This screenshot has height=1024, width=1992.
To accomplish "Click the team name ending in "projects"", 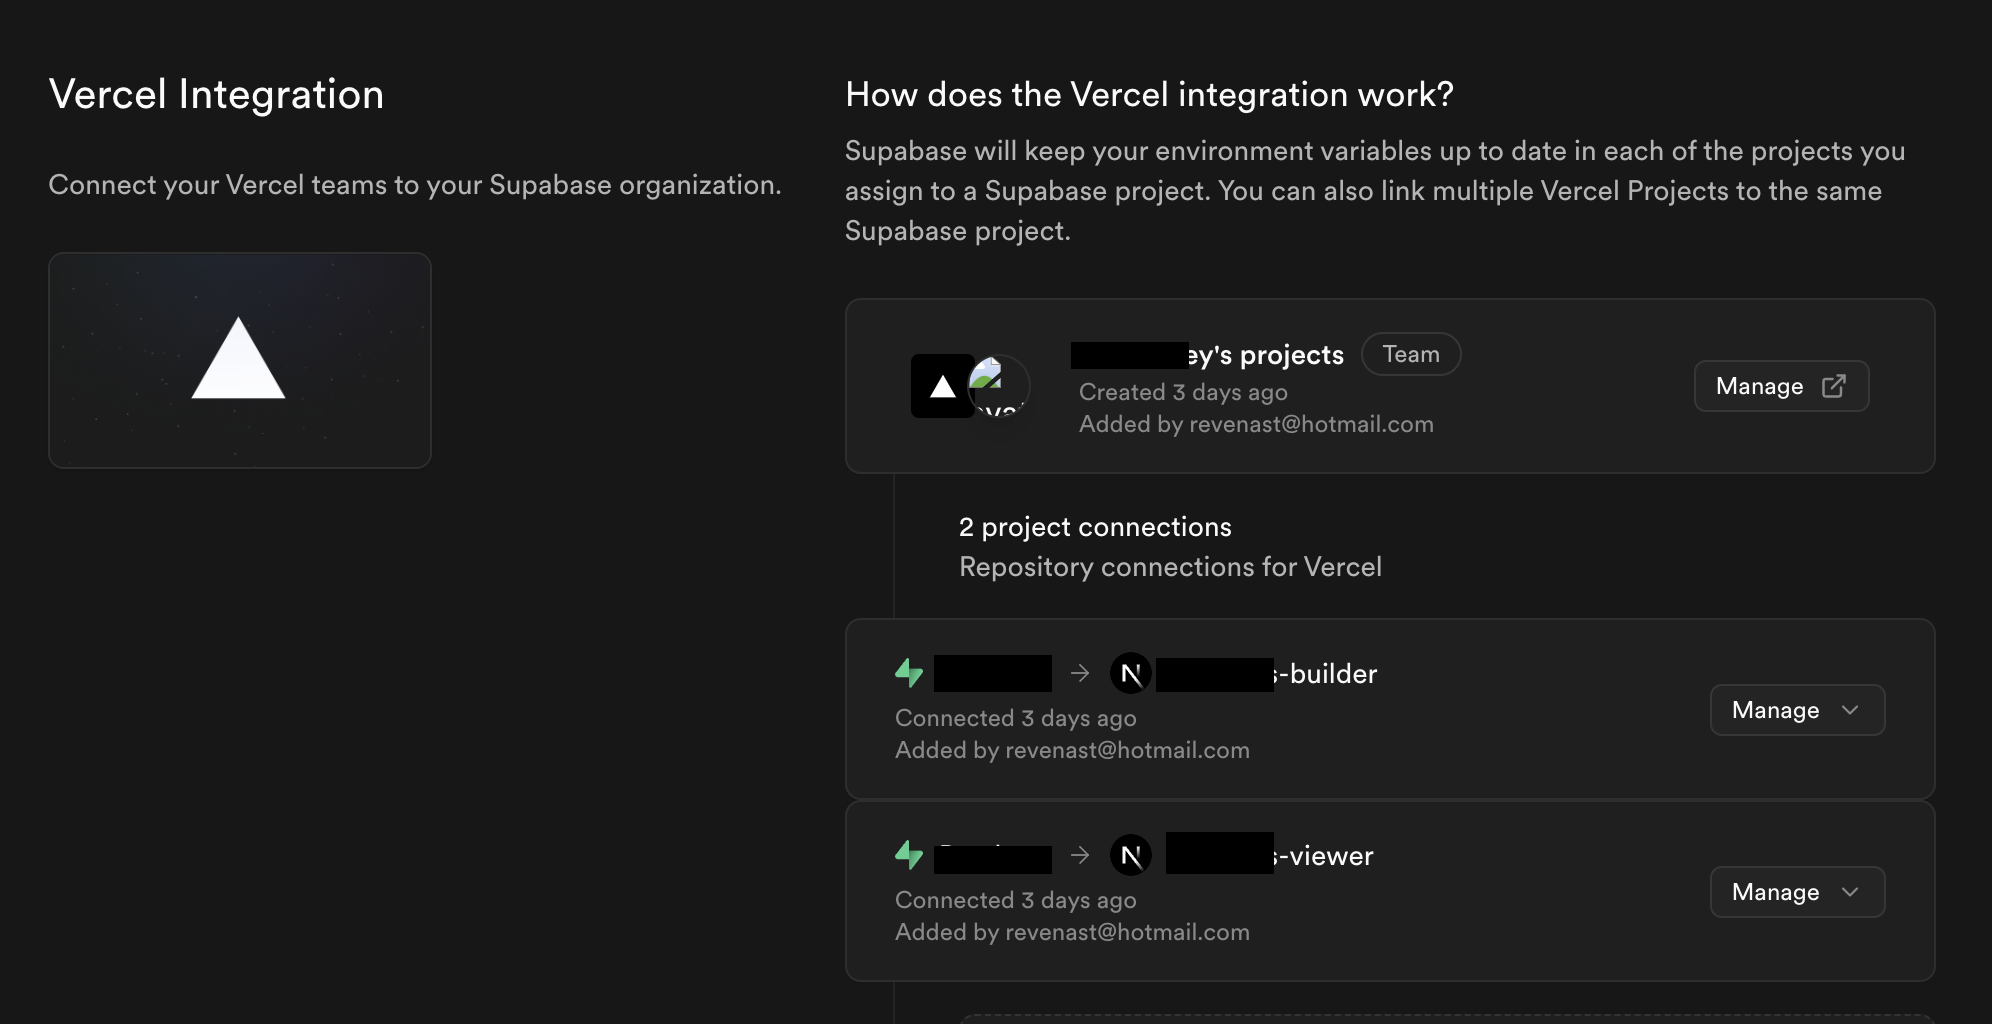I will pyautogui.click(x=1266, y=355).
